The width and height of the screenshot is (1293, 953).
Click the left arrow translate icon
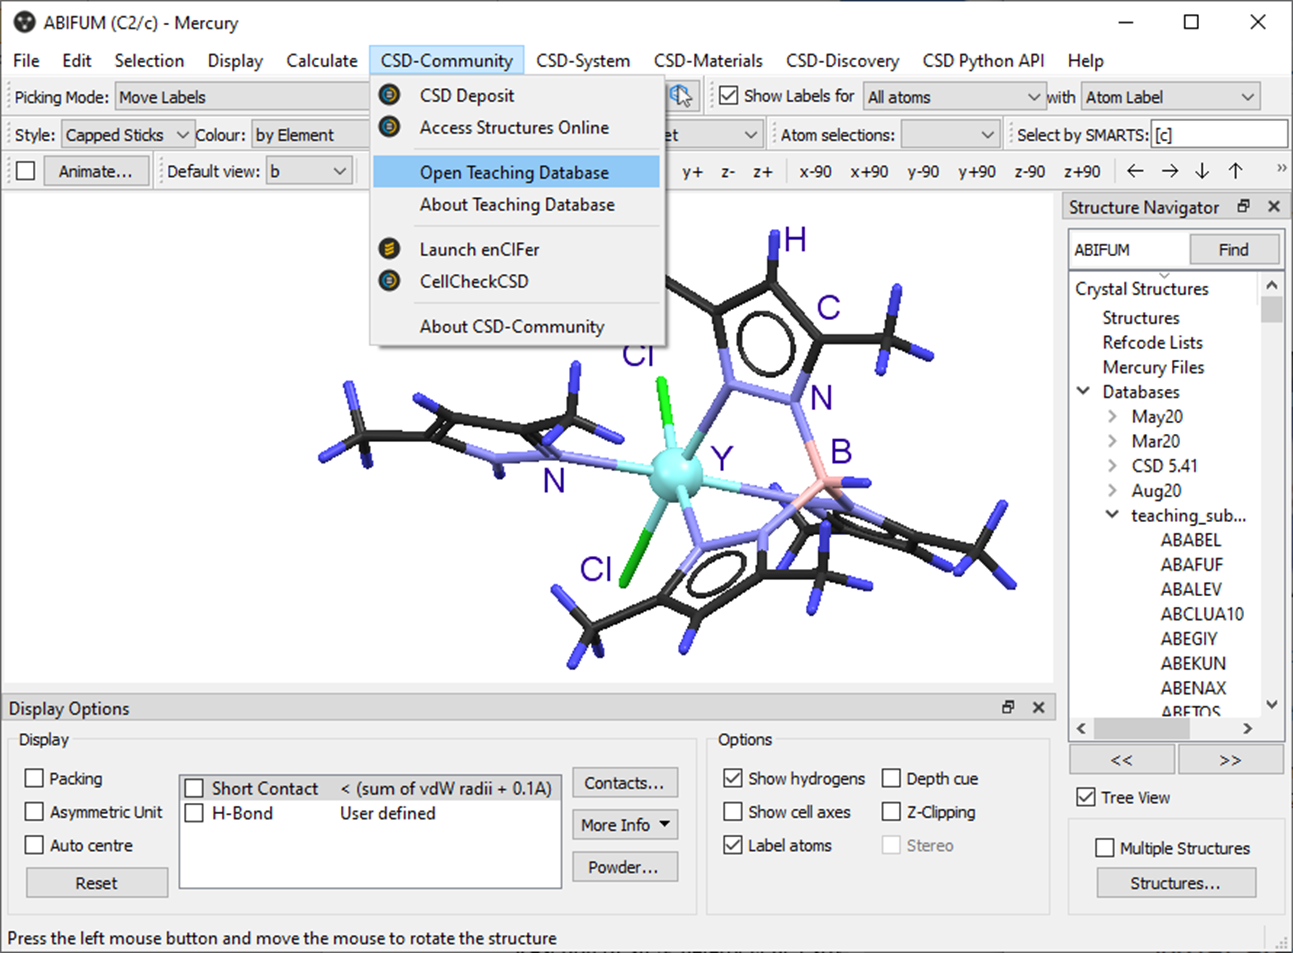pos(1135,171)
